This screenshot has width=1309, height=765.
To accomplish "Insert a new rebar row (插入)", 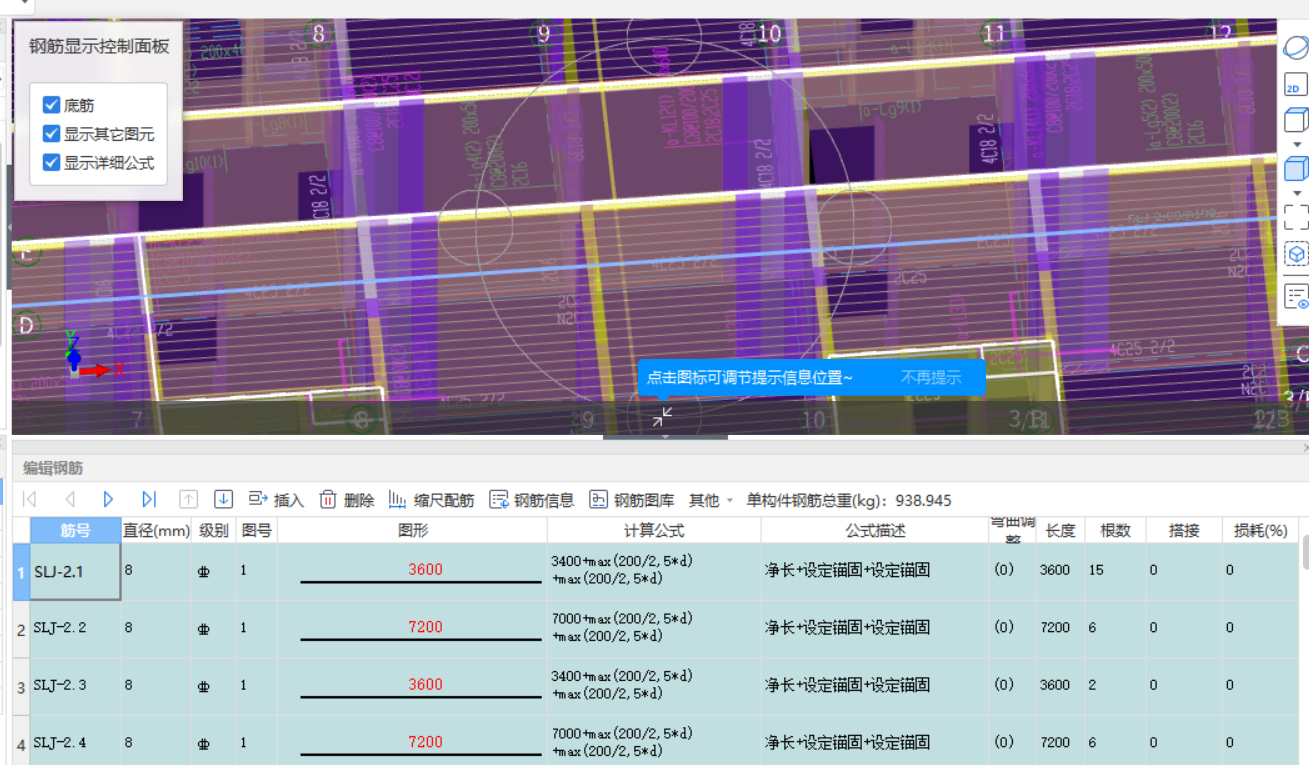I will (276, 500).
